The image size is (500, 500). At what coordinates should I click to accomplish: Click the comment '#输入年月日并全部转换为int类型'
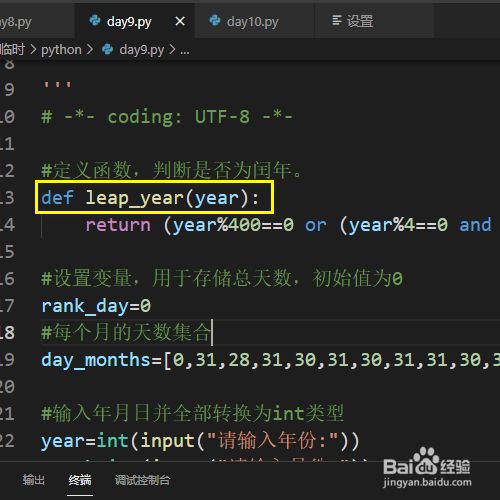point(192,413)
